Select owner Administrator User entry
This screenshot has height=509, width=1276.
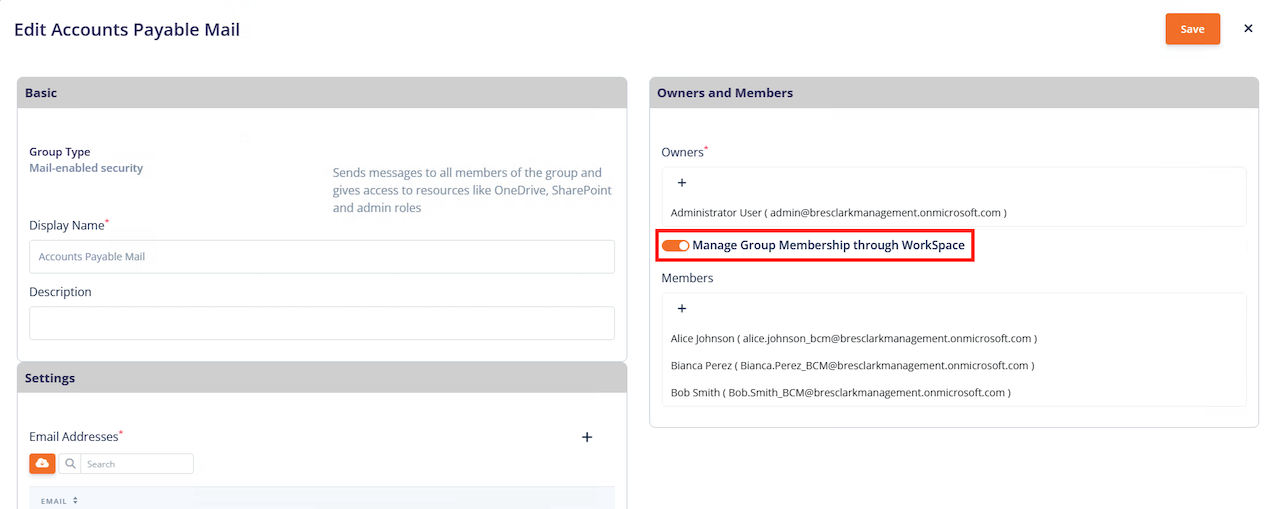[838, 213]
